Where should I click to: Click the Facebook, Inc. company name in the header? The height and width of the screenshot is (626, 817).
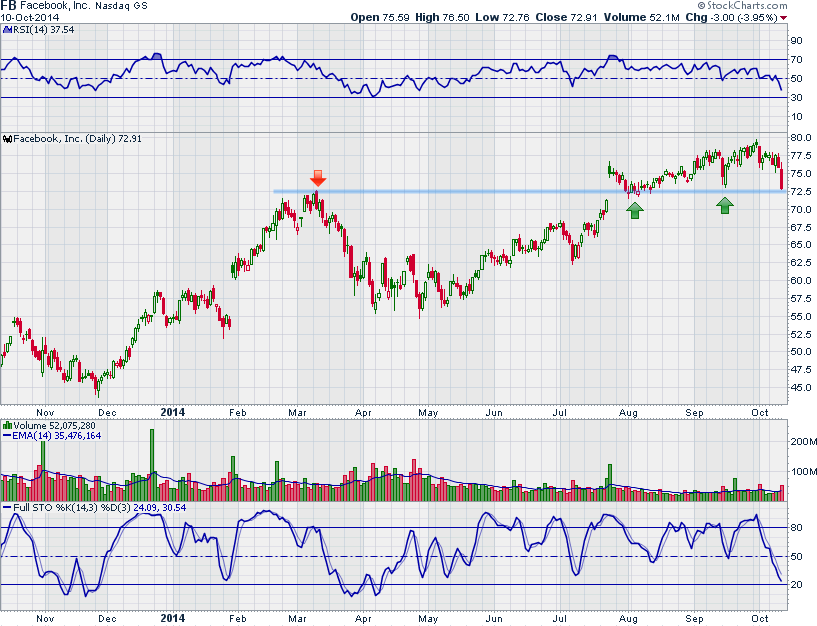[x=55, y=6]
